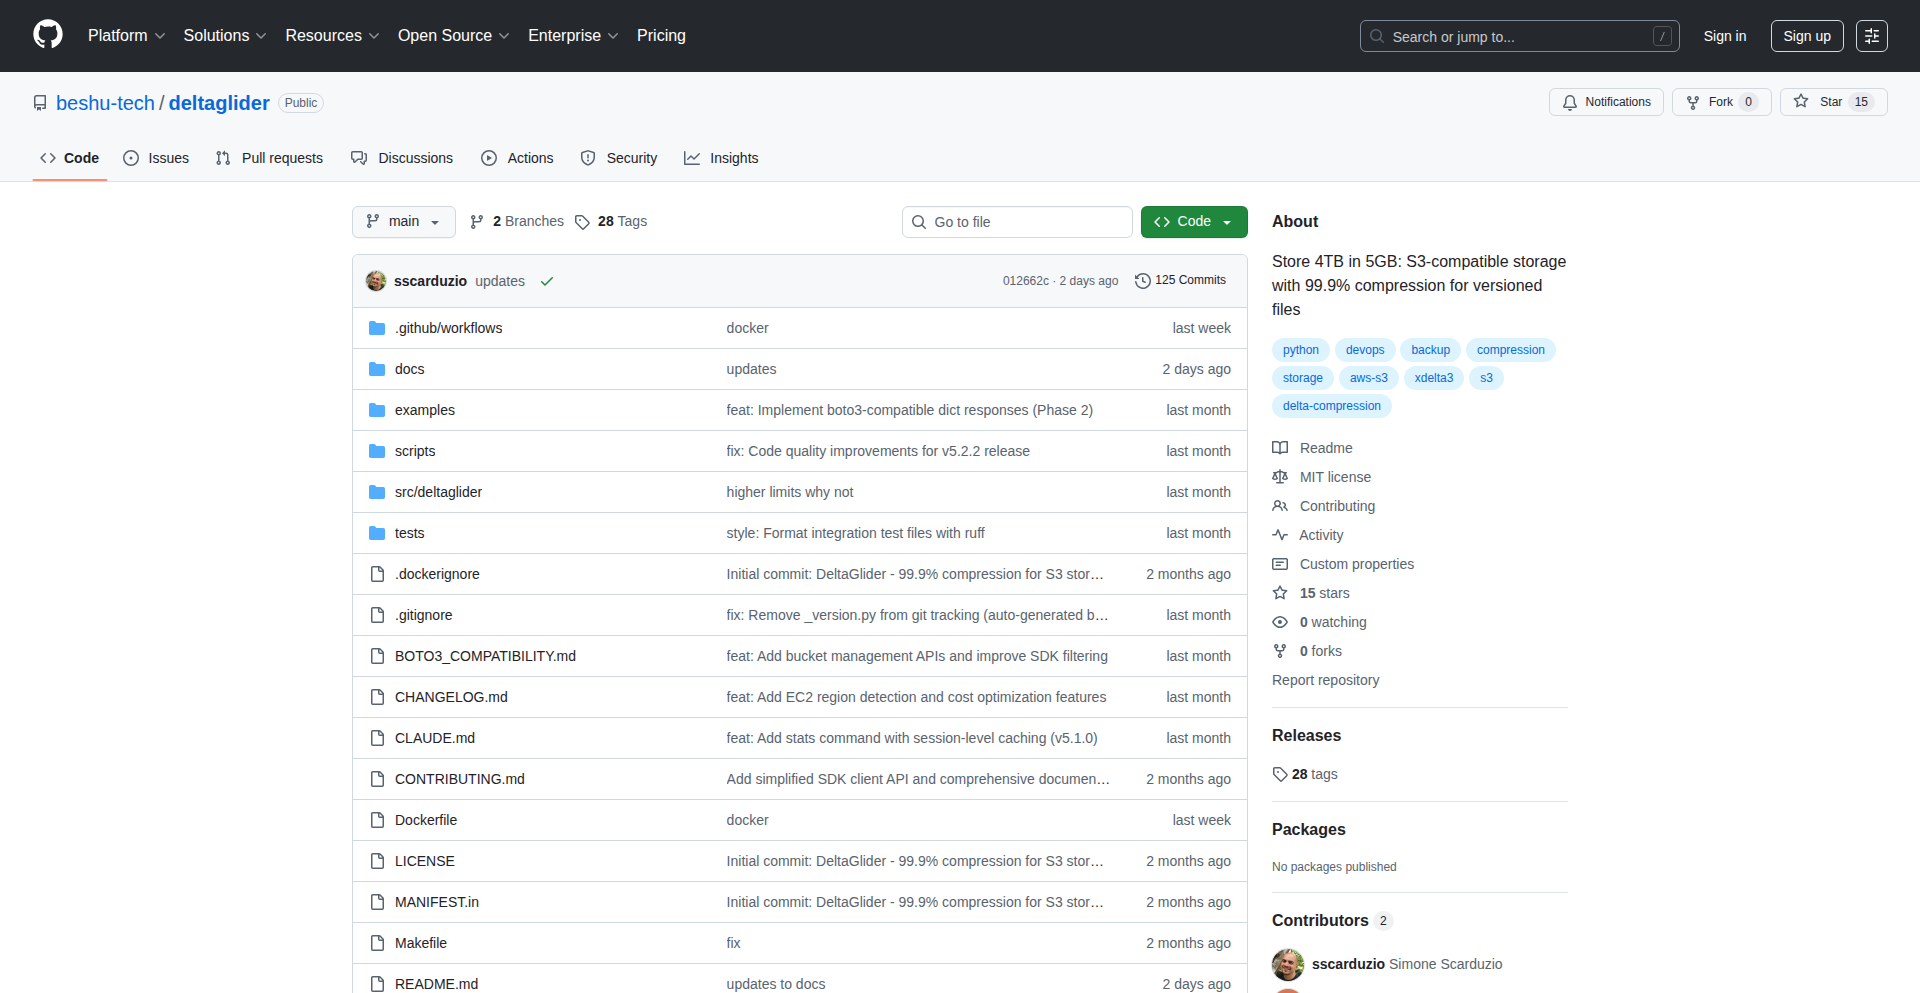Go to the Pricing page
1920x993 pixels.
[661, 36]
